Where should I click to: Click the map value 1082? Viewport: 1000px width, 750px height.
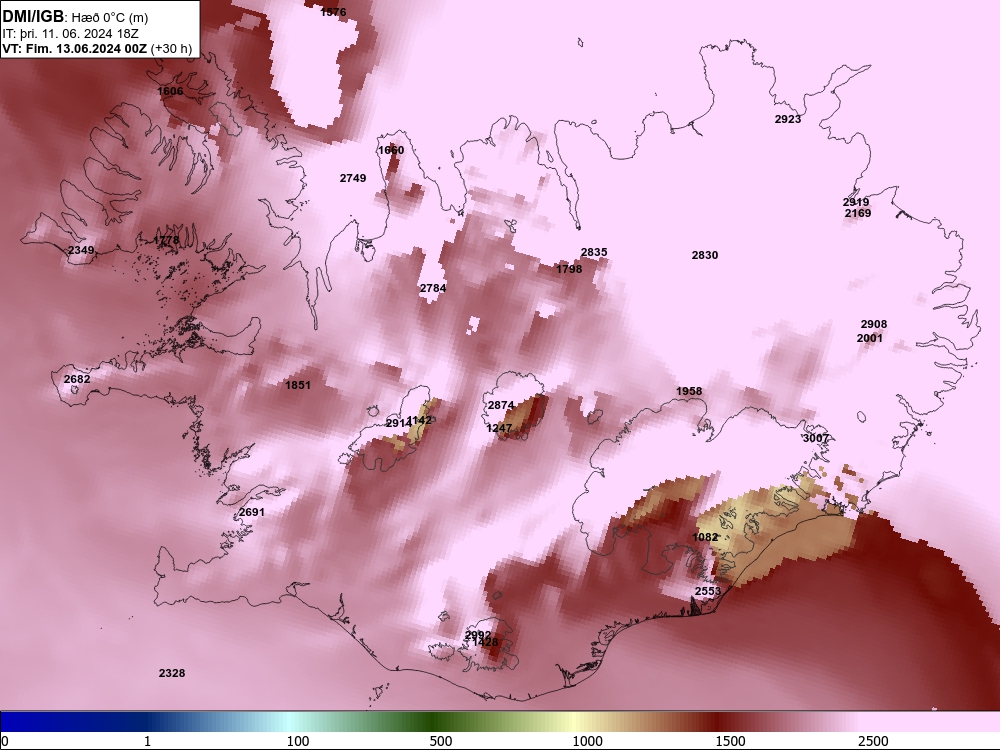tap(705, 537)
